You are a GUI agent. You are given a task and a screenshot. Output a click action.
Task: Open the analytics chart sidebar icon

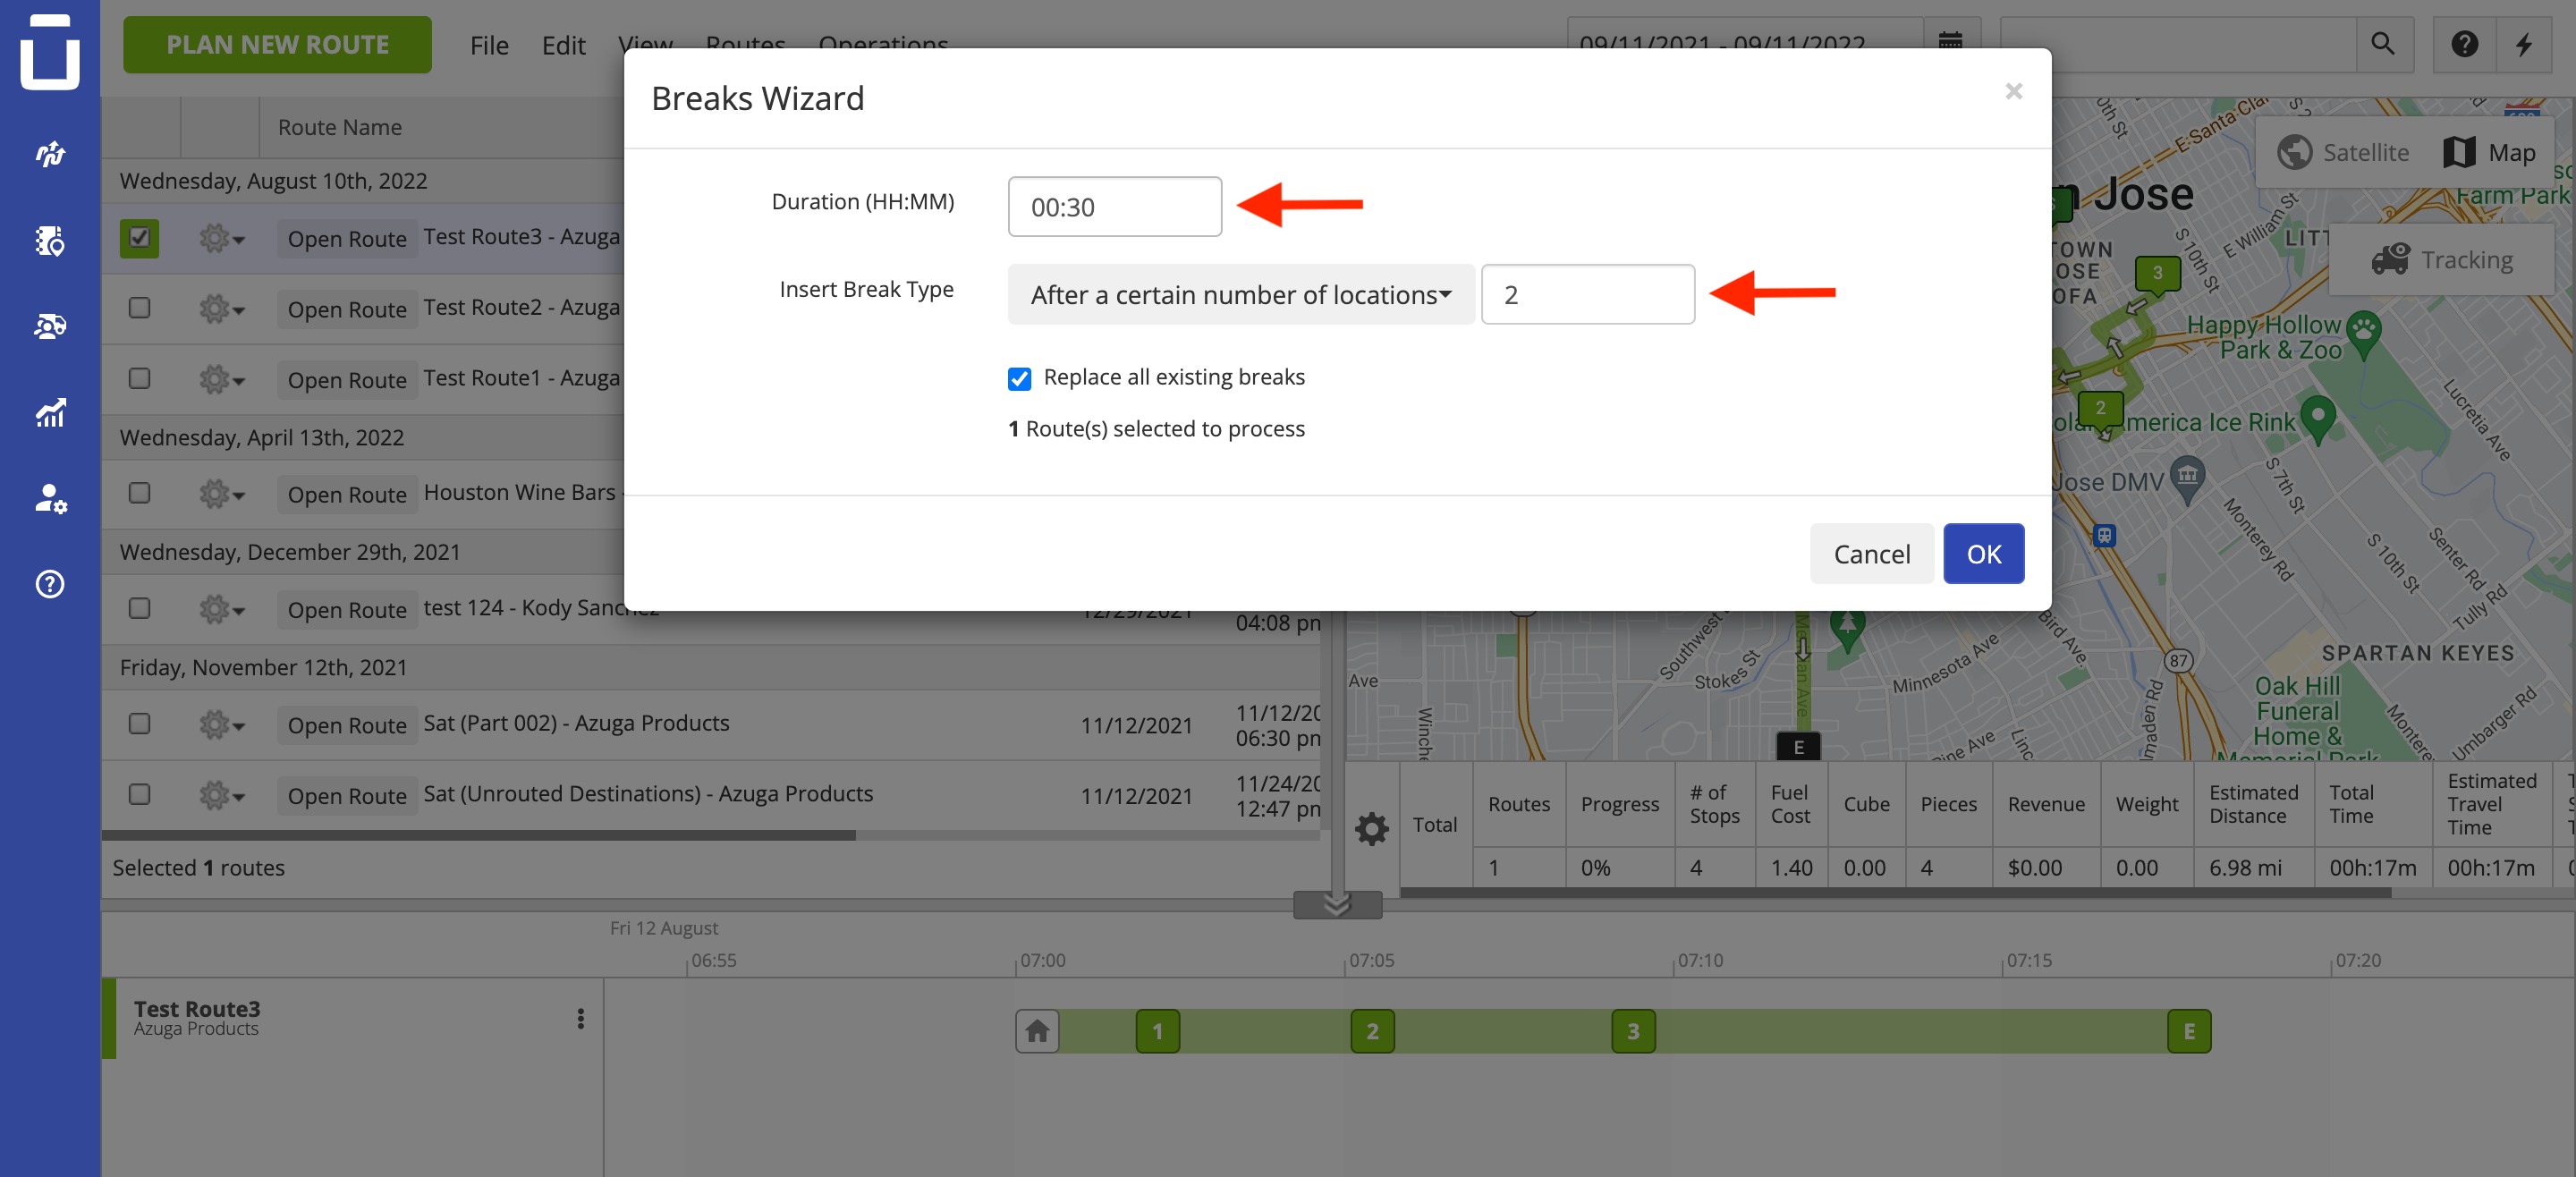[50, 412]
